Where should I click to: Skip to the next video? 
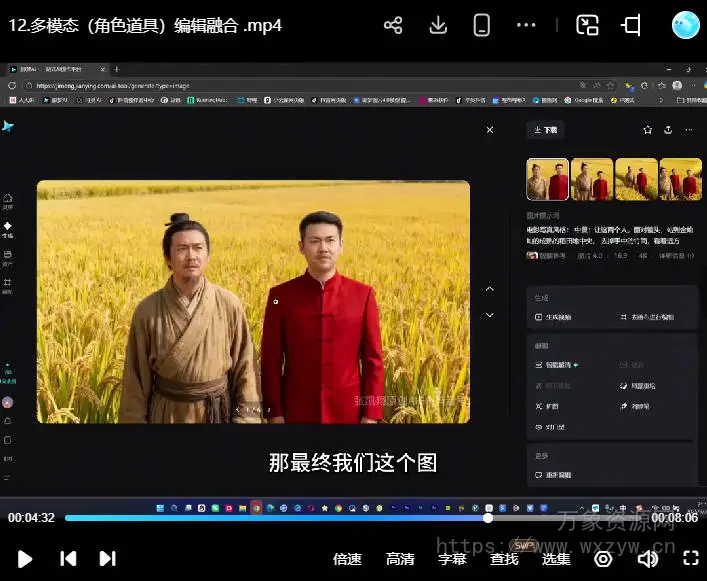(x=107, y=559)
